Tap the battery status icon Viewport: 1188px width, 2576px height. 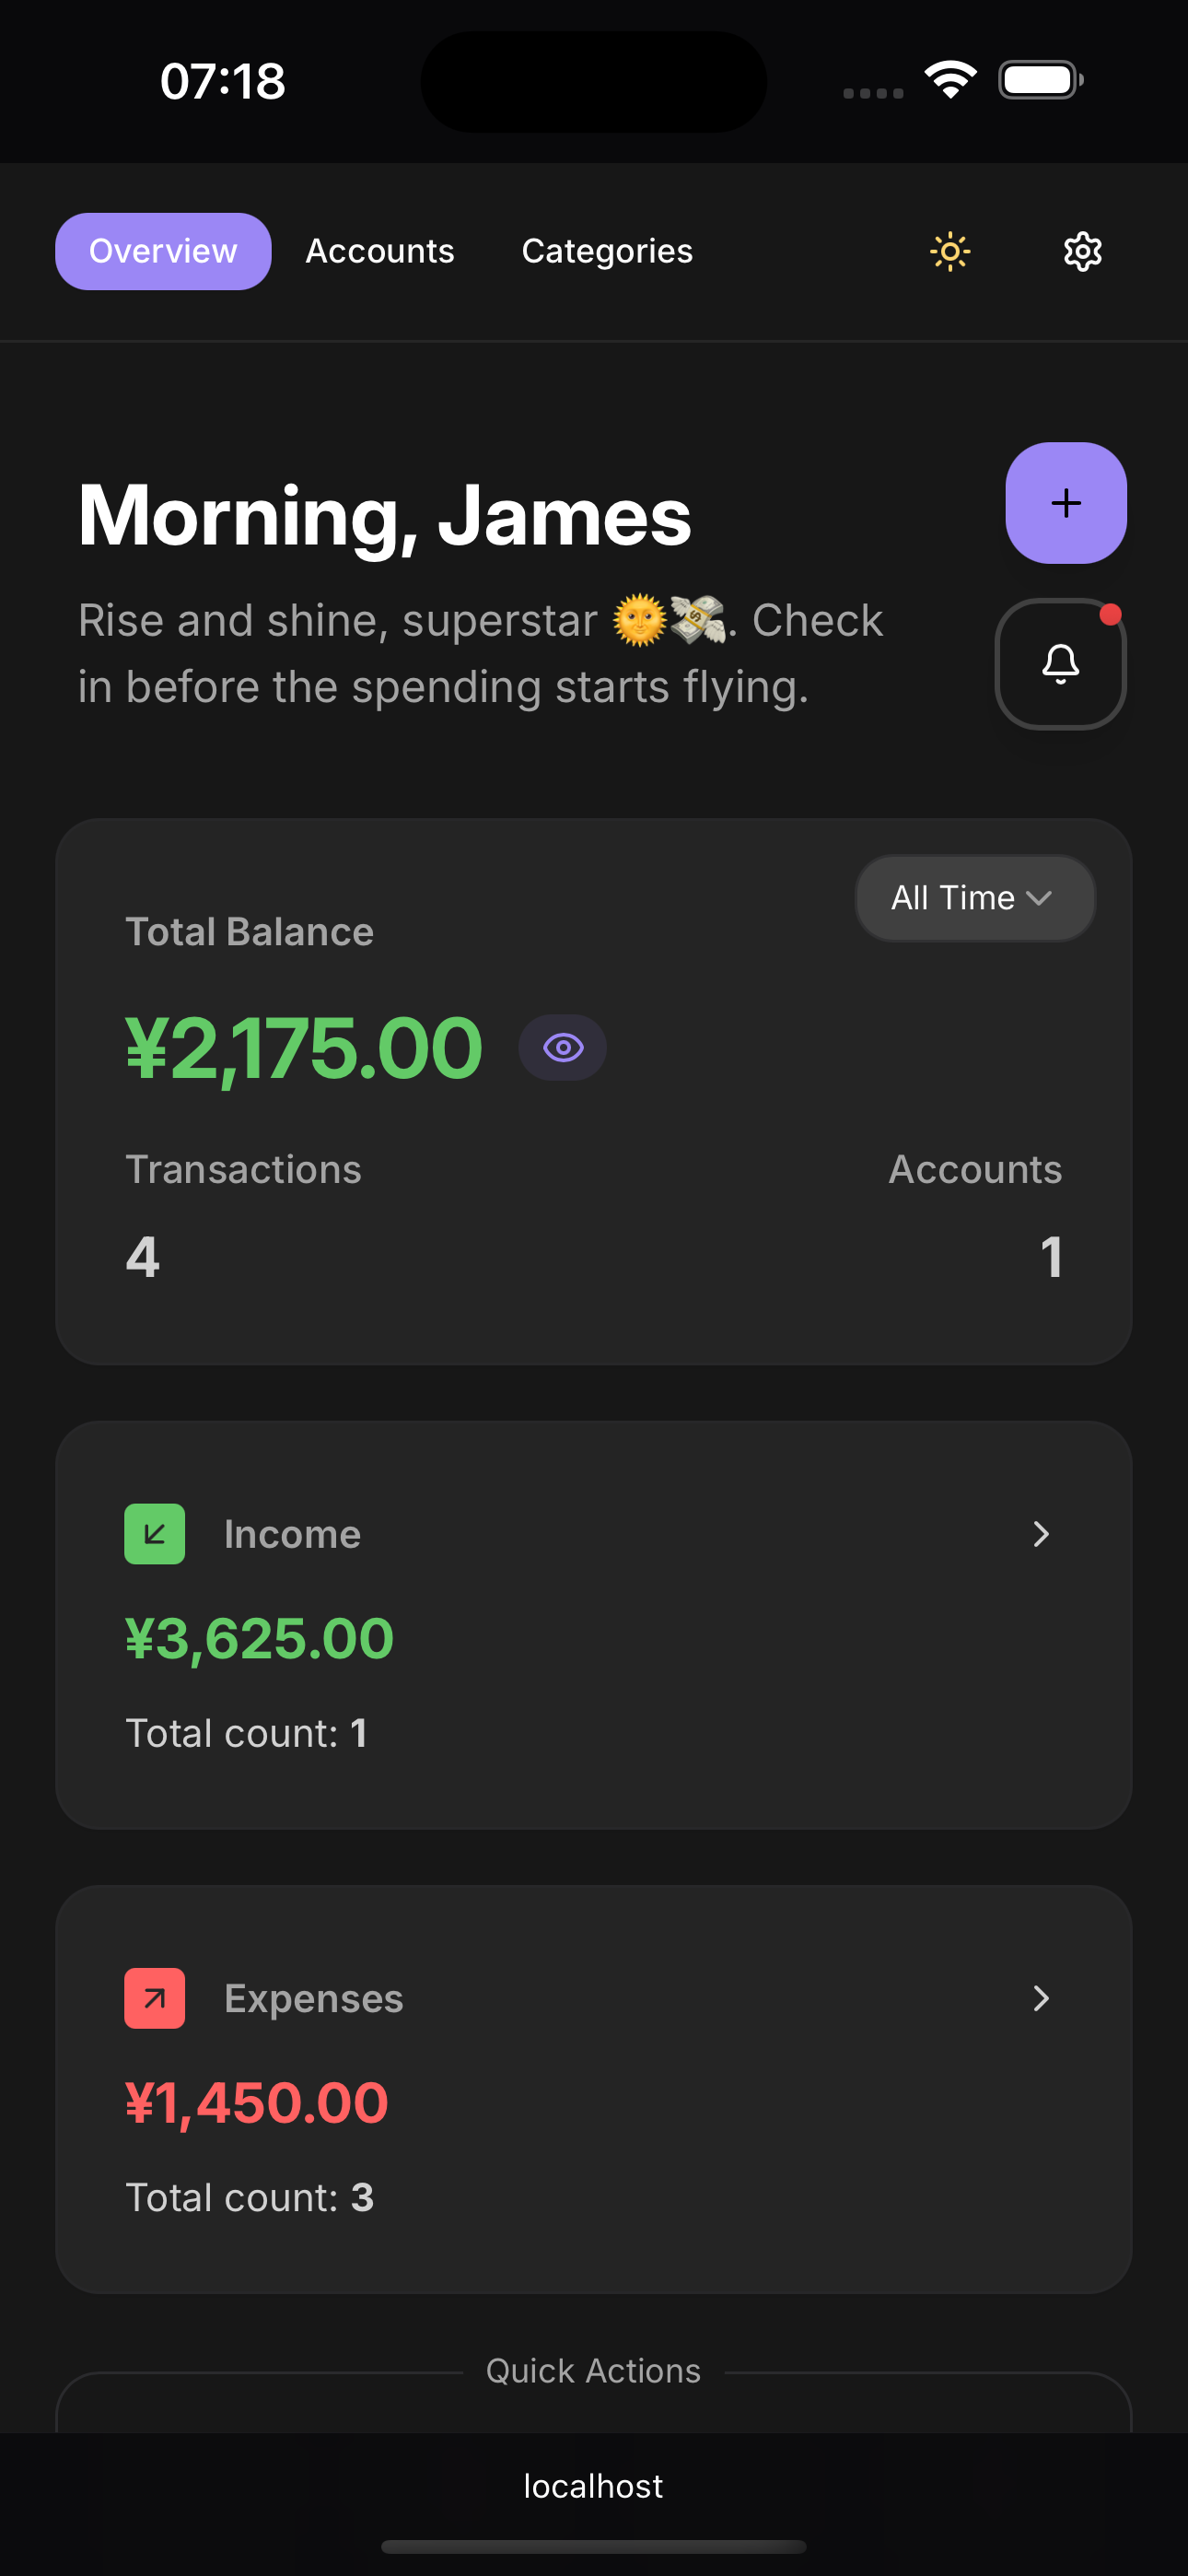1040,80
